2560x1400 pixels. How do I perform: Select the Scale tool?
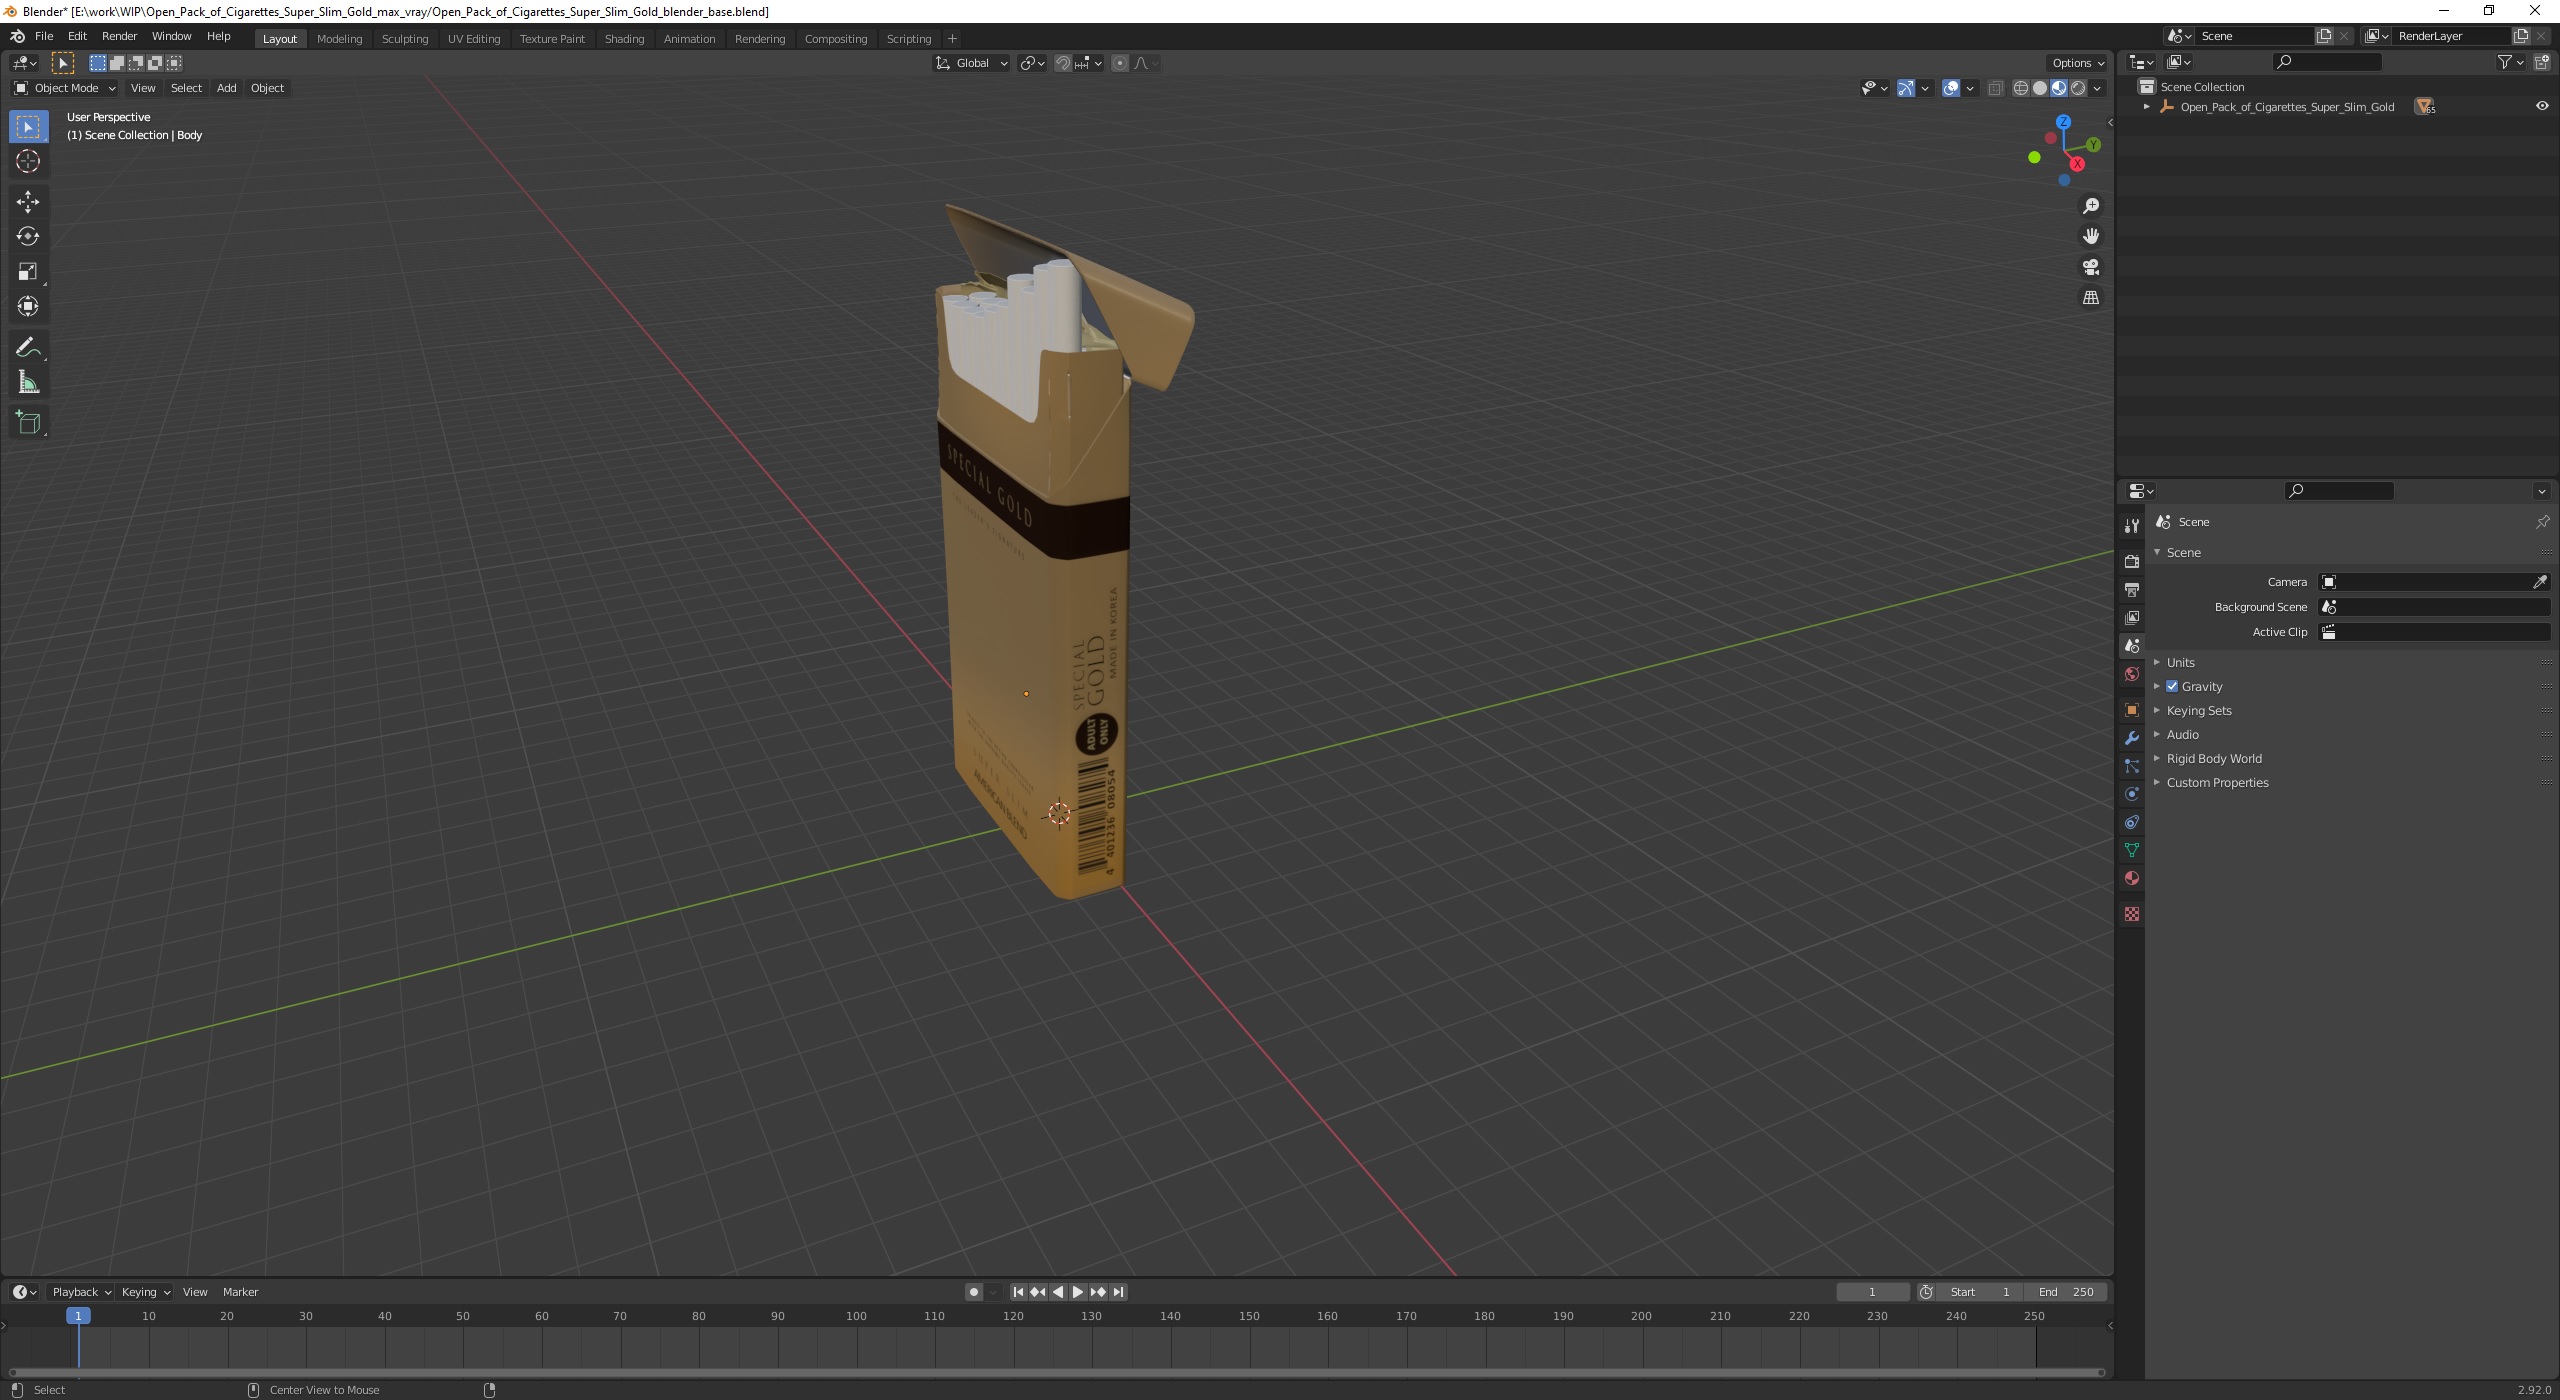coord(28,271)
